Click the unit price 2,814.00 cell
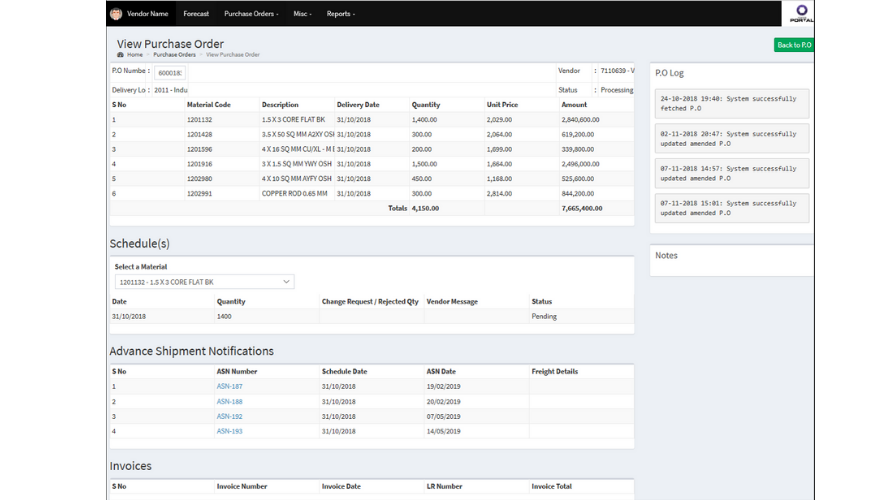The image size is (890, 500). [x=499, y=194]
